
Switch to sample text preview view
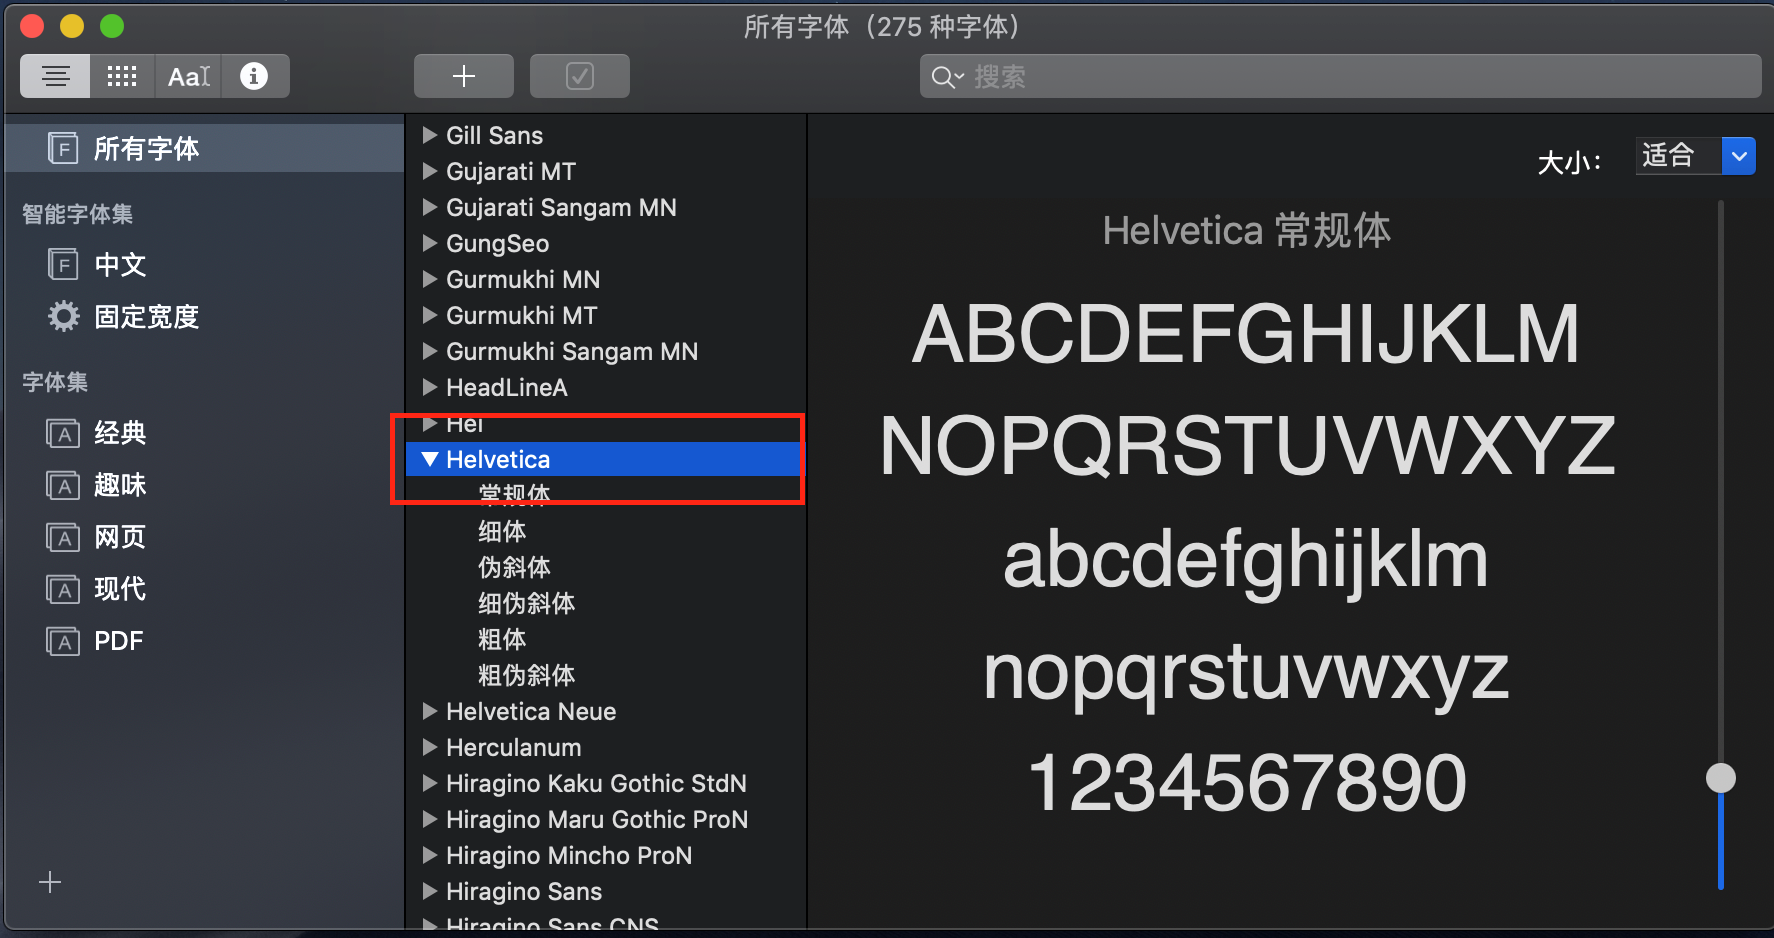click(x=56, y=76)
